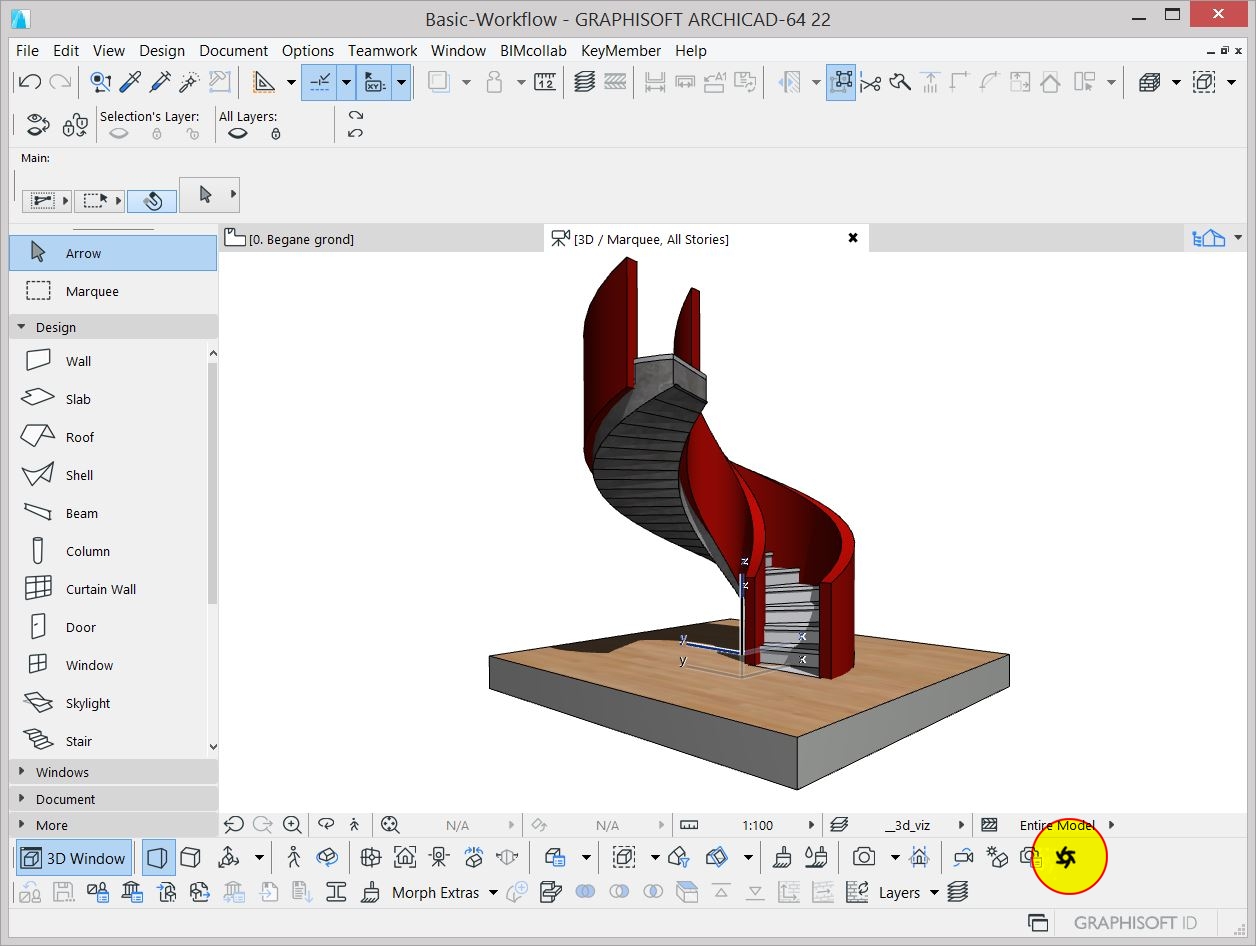Collapse the Design toolbox group
The height and width of the screenshot is (946, 1256).
(112, 327)
